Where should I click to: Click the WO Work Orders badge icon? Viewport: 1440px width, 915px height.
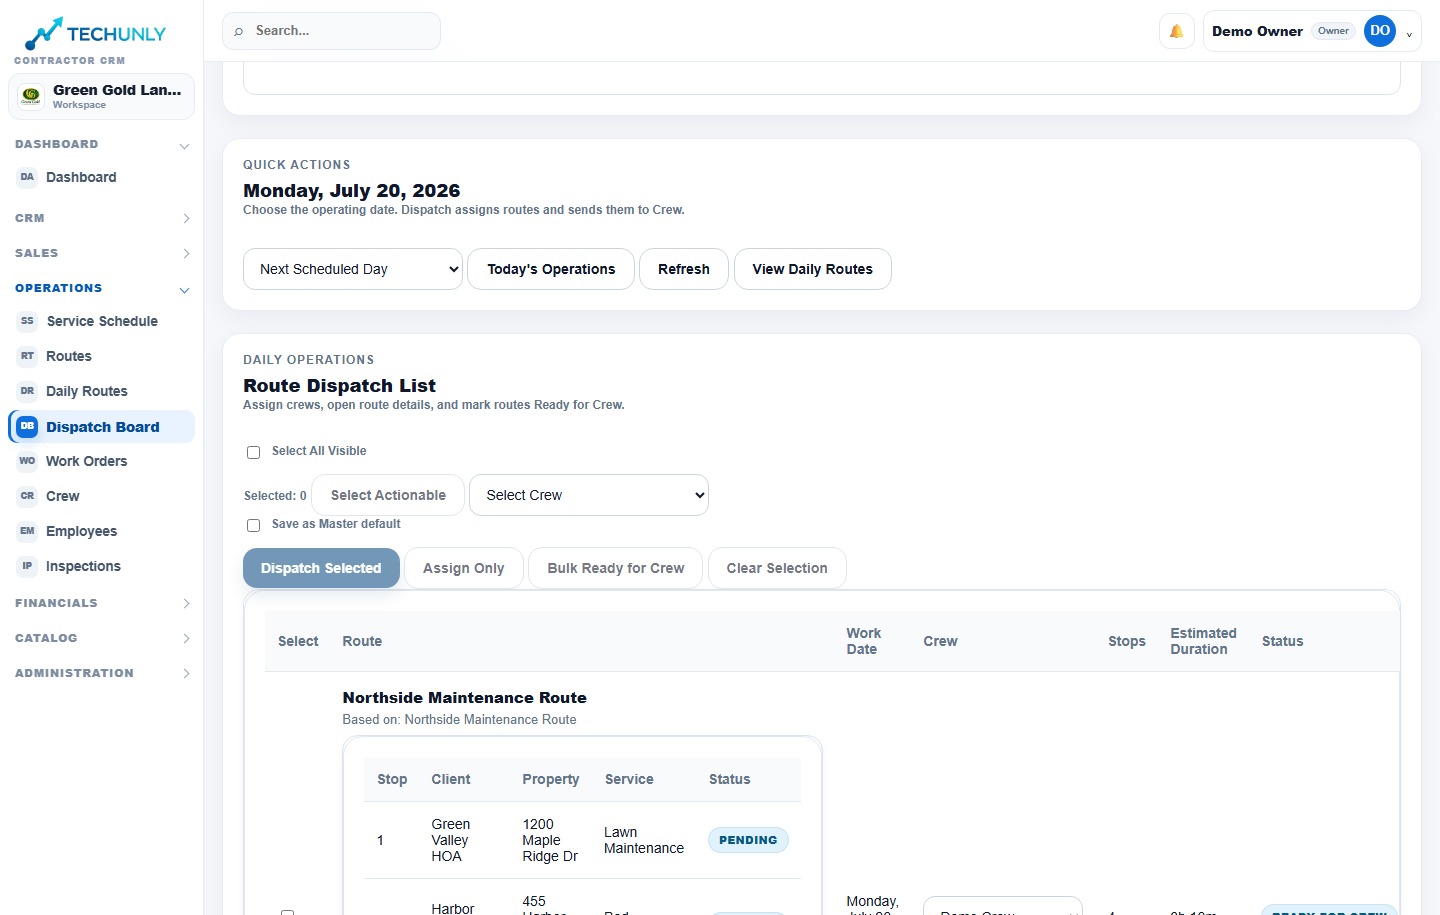pos(27,461)
